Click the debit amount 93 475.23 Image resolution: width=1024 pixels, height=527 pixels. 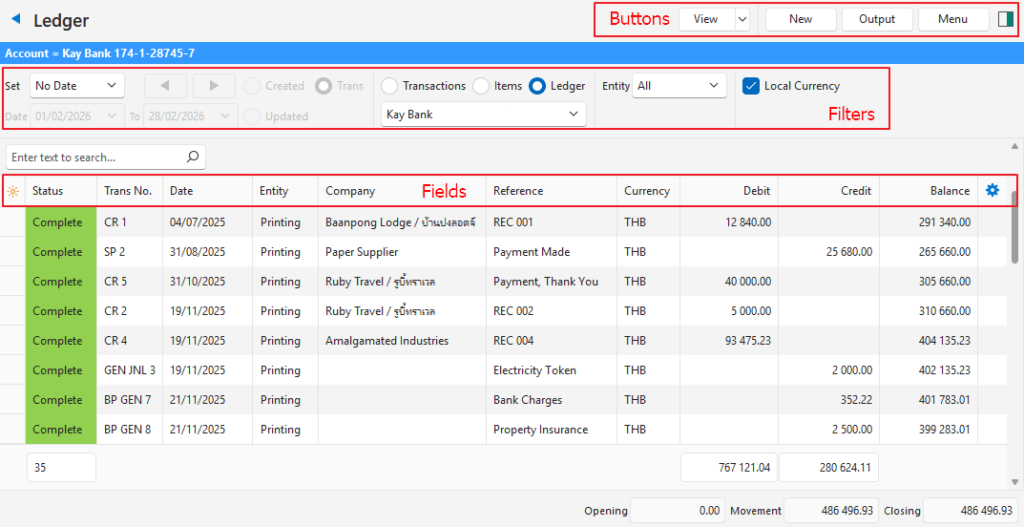coord(748,340)
